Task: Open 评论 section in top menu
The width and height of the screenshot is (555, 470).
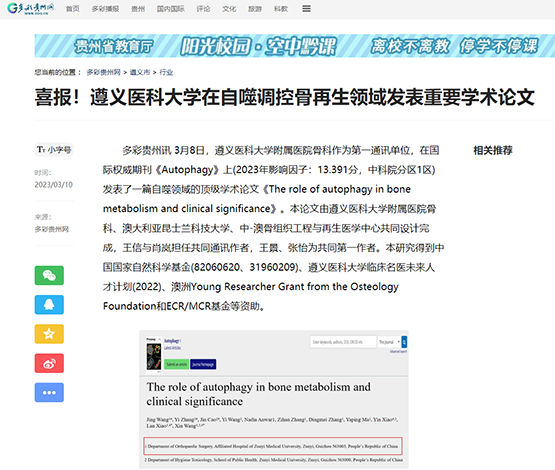Action: tap(203, 9)
